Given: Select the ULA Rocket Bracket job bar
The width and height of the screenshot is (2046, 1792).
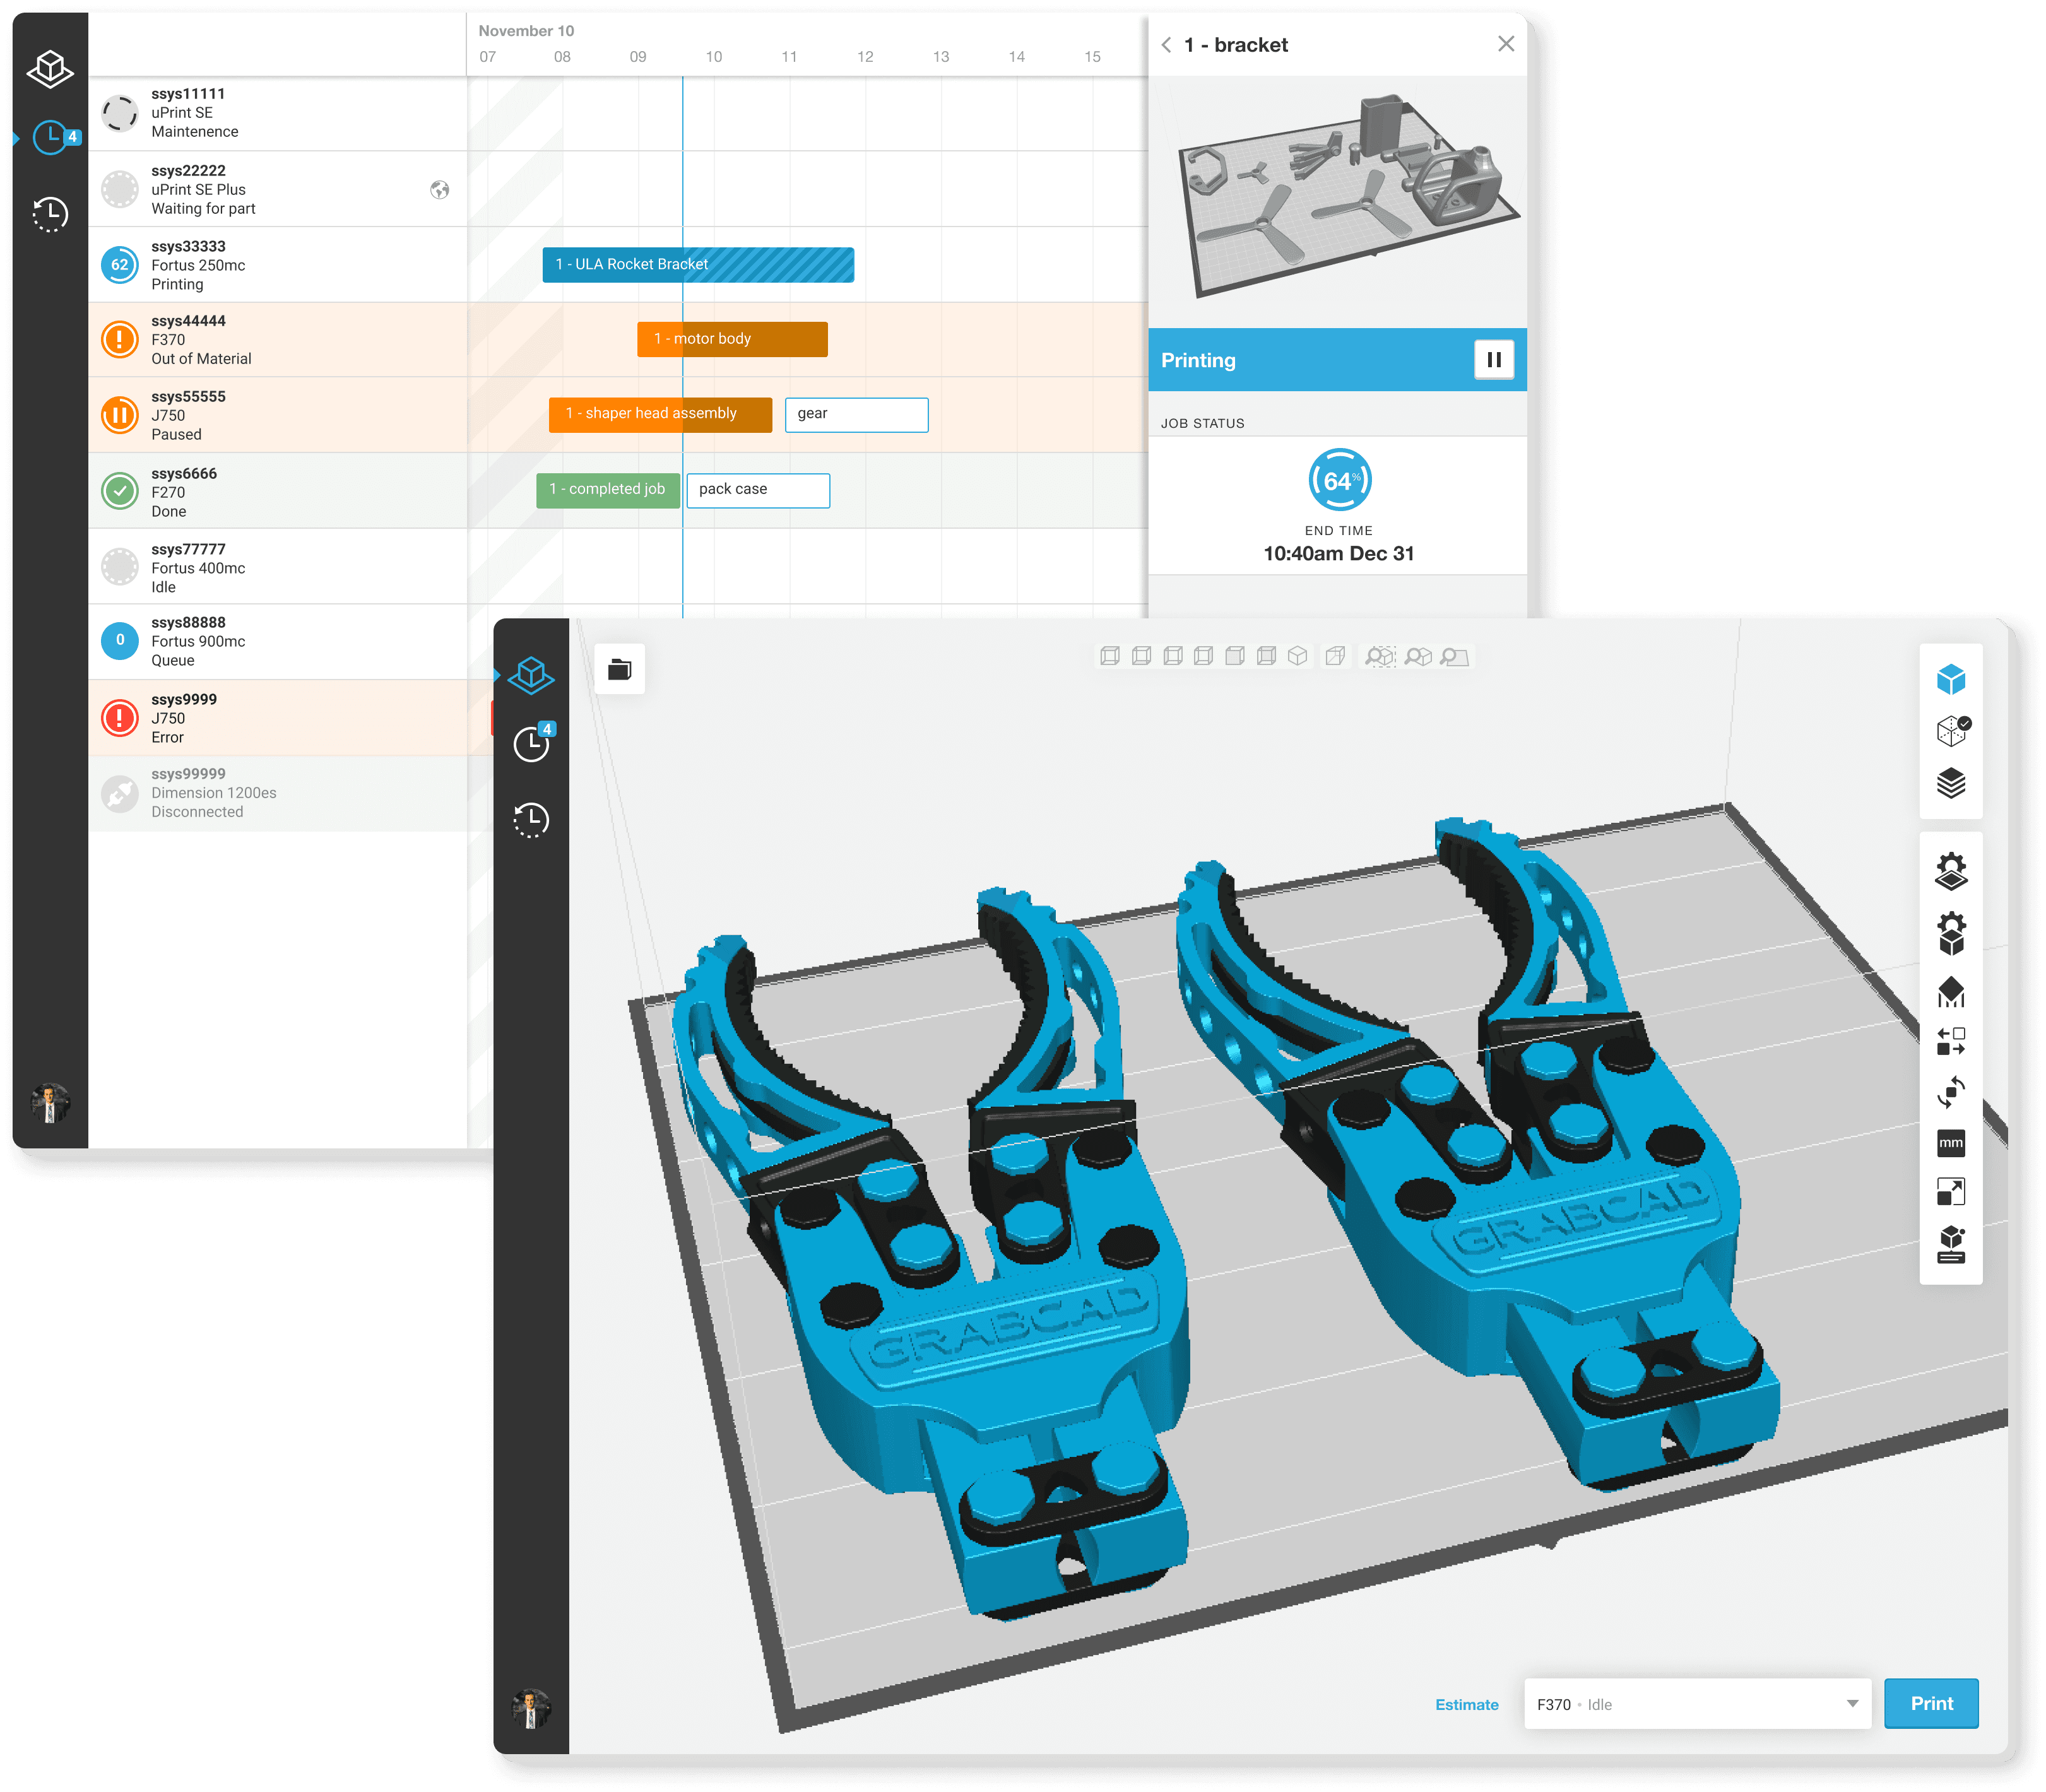Looking at the screenshot, I should (697, 265).
